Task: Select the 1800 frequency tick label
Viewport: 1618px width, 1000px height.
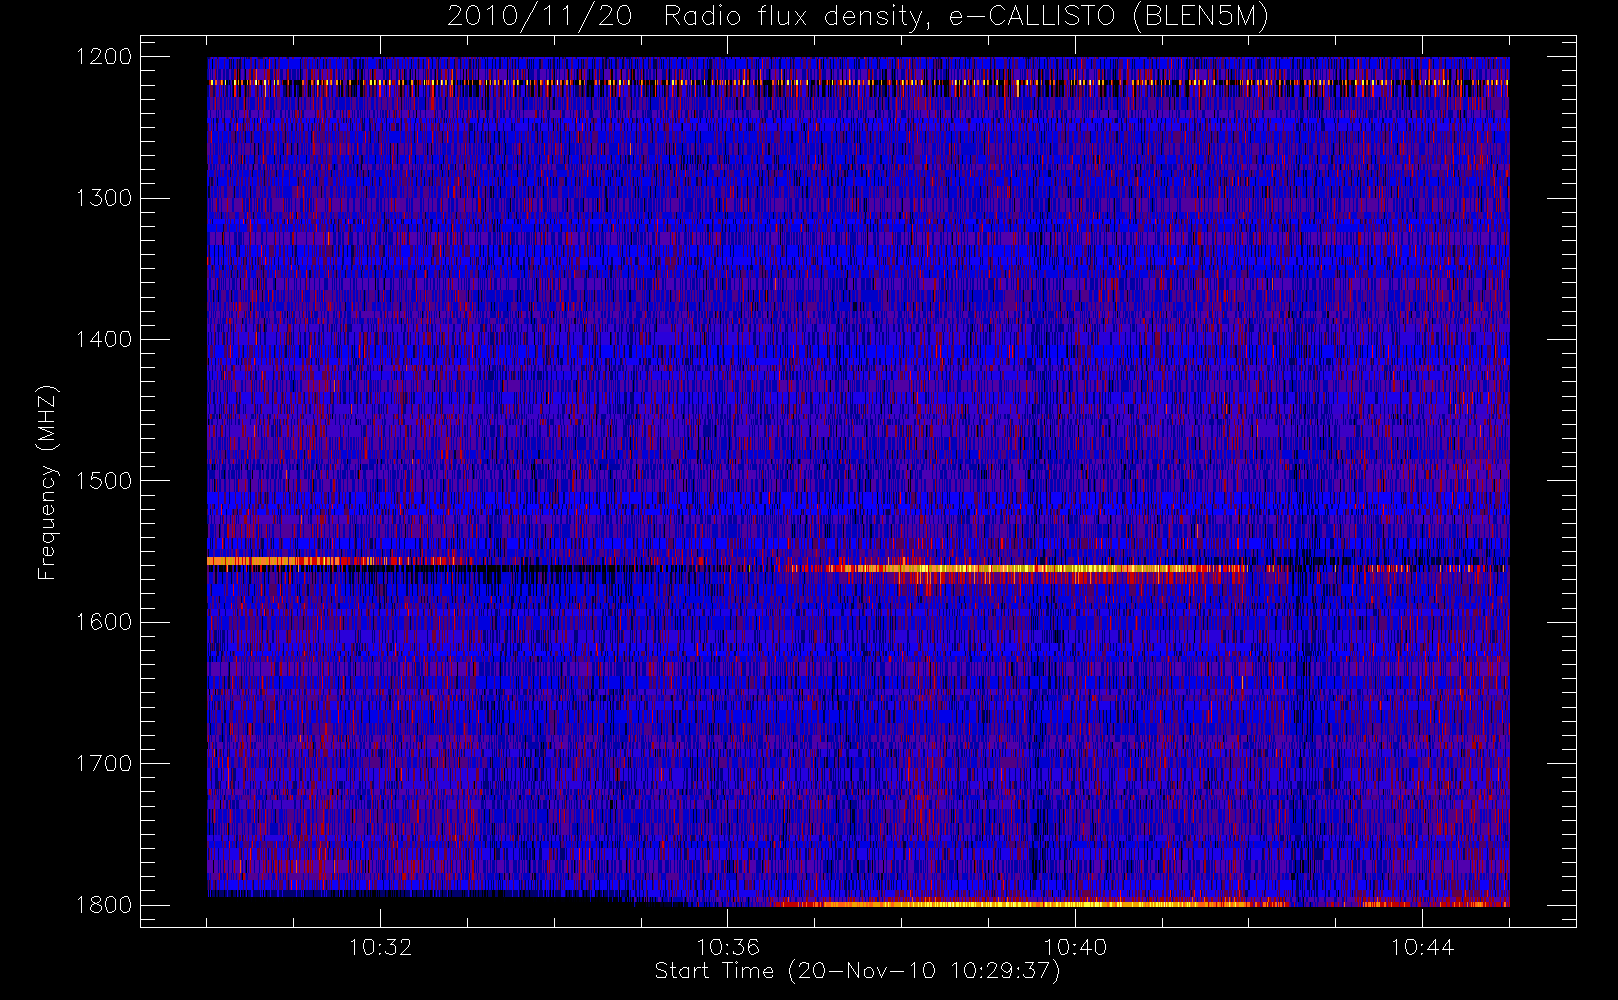Action: pyautogui.click(x=104, y=905)
